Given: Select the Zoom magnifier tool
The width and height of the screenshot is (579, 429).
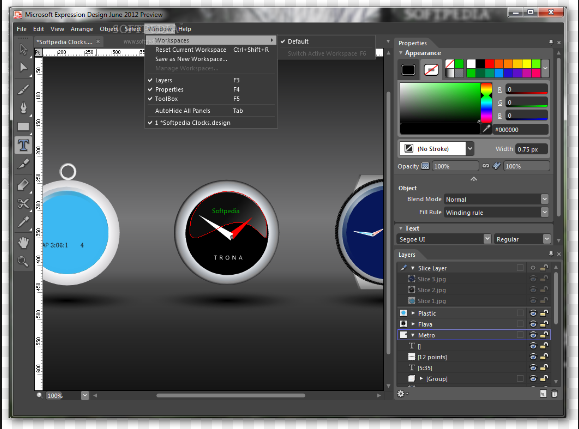Looking at the screenshot, I should point(23,261).
